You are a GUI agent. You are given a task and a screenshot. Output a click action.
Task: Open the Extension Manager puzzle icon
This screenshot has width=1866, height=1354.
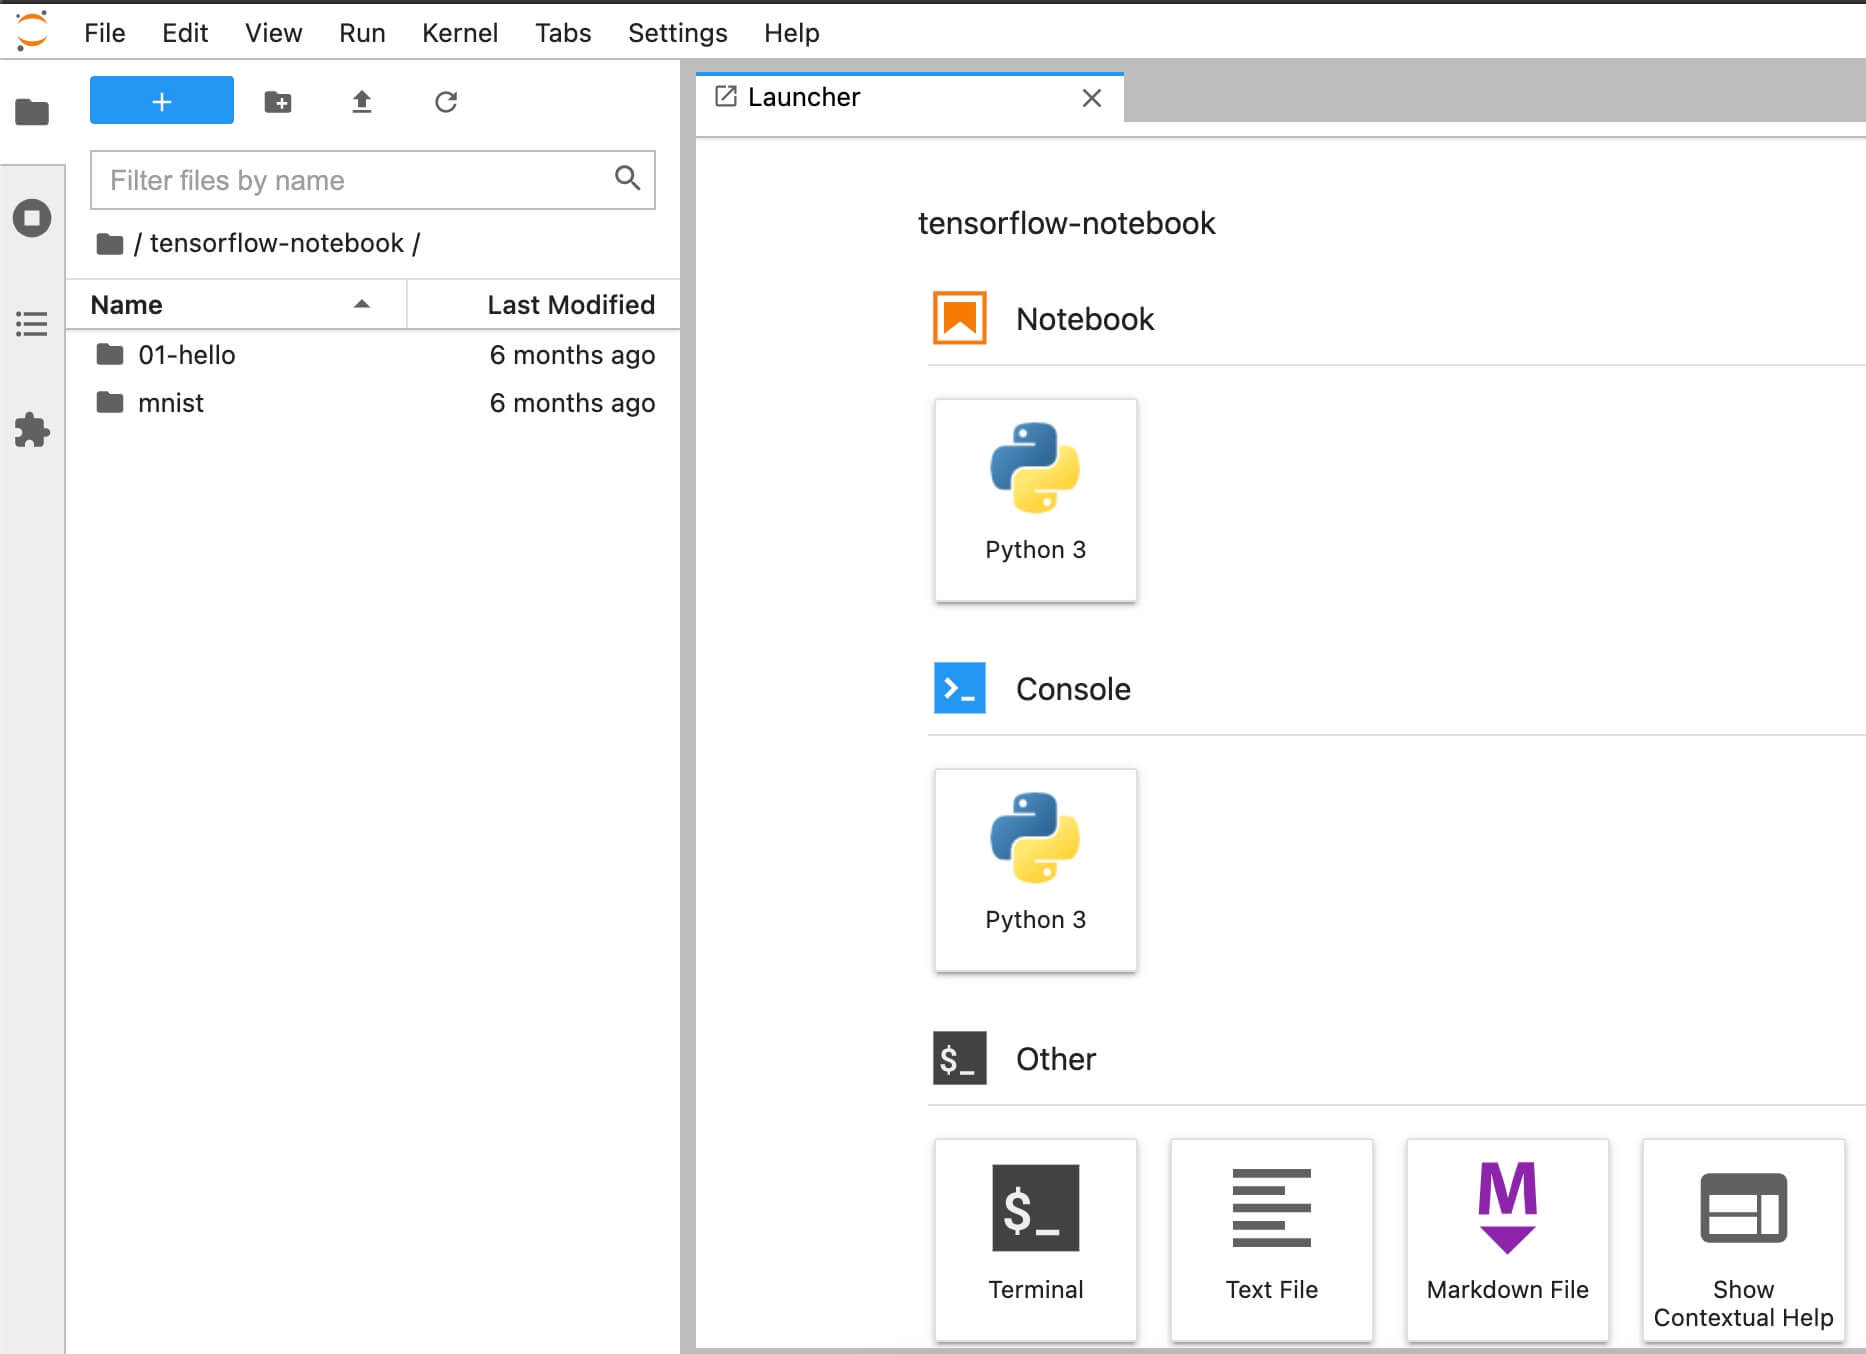coord(32,430)
